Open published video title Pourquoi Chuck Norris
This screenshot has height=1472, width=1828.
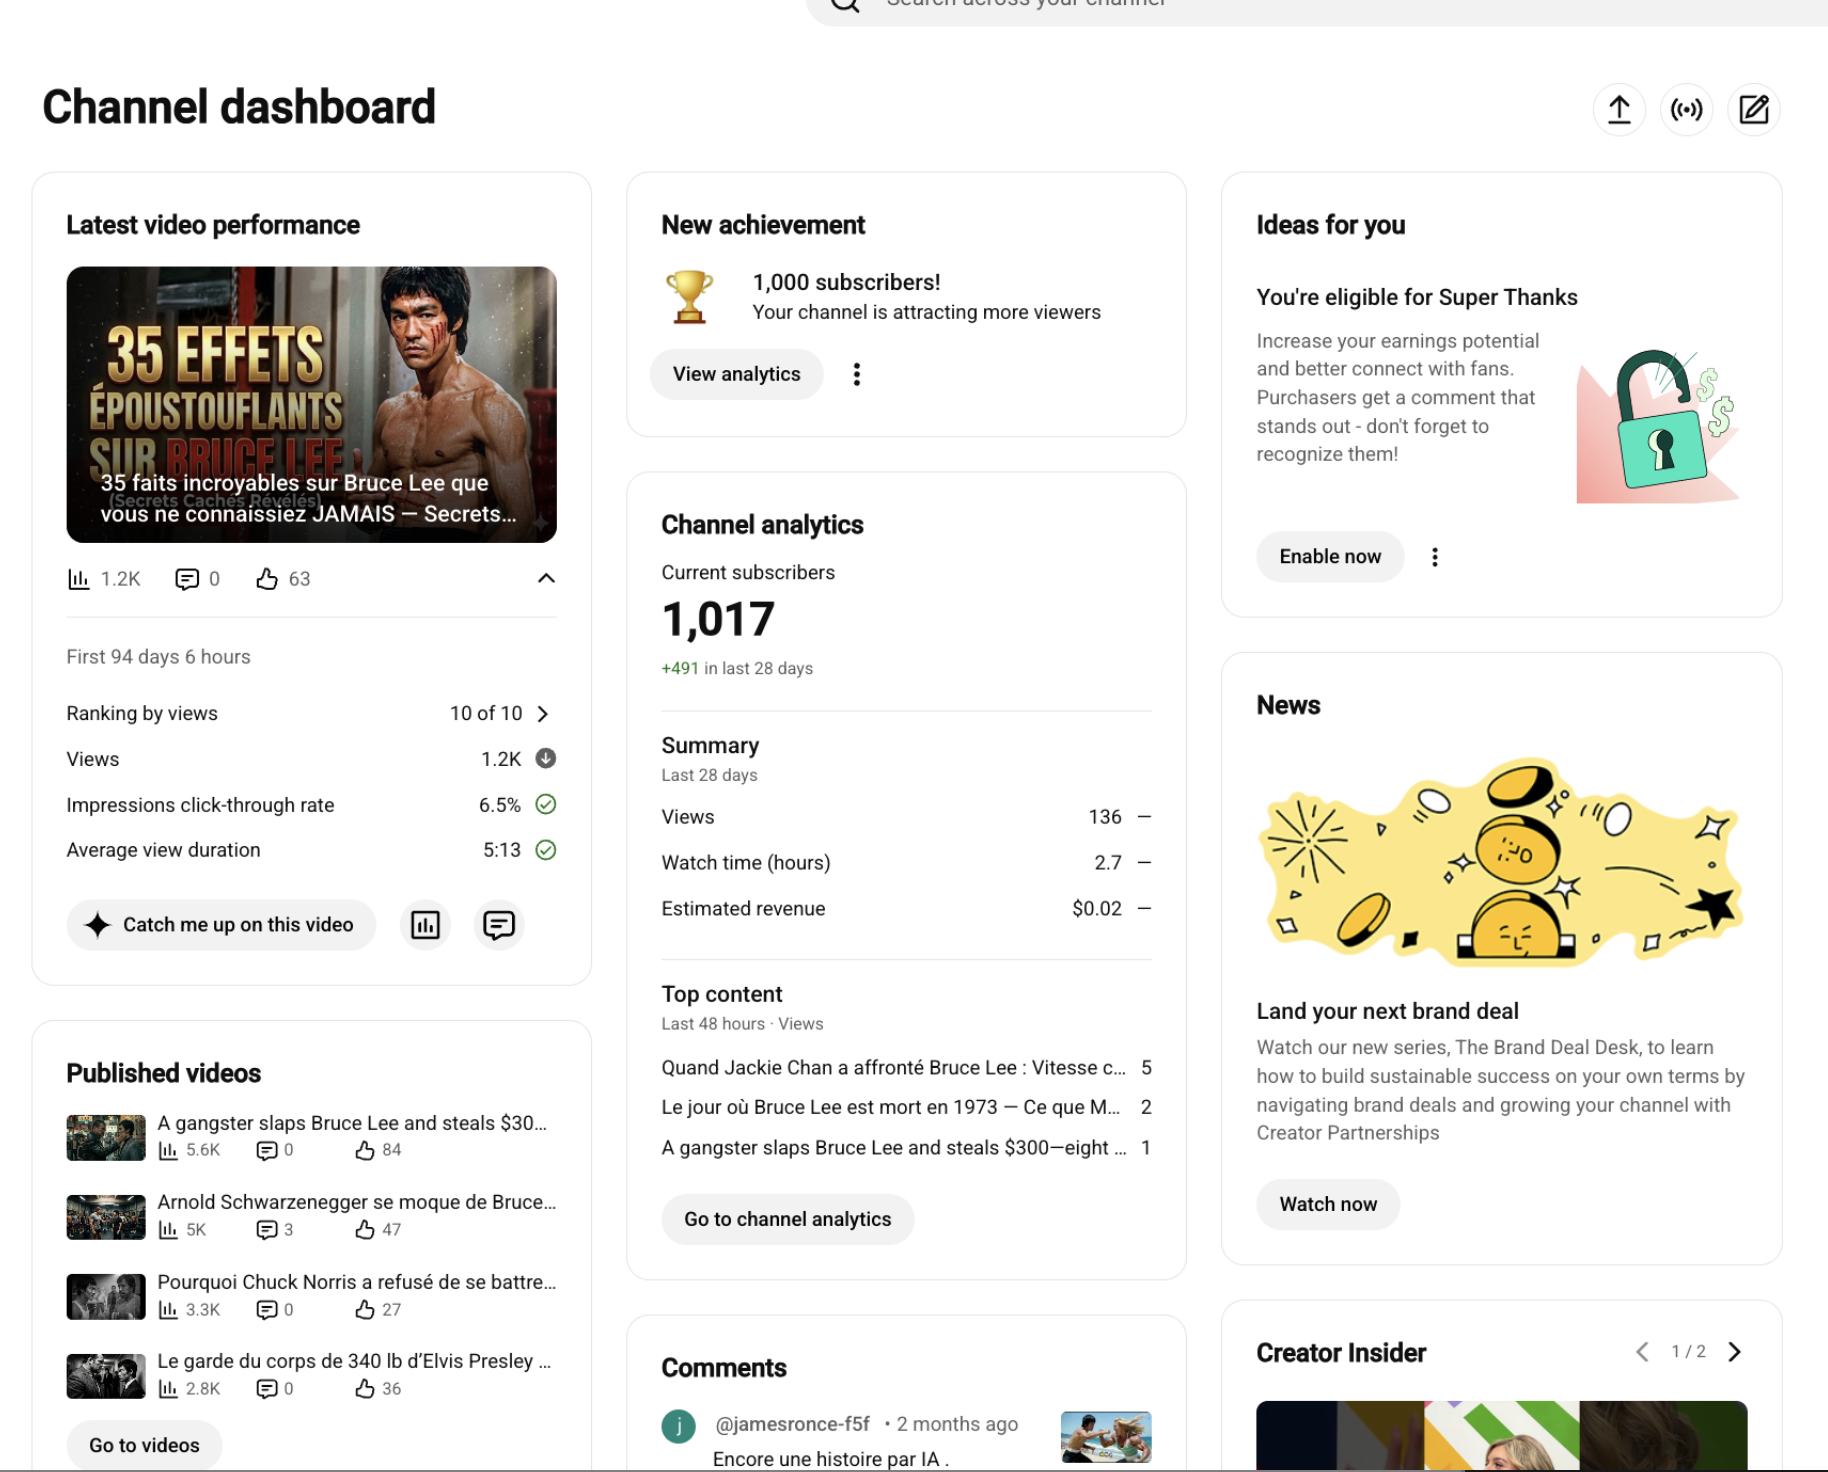[x=356, y=1282]
